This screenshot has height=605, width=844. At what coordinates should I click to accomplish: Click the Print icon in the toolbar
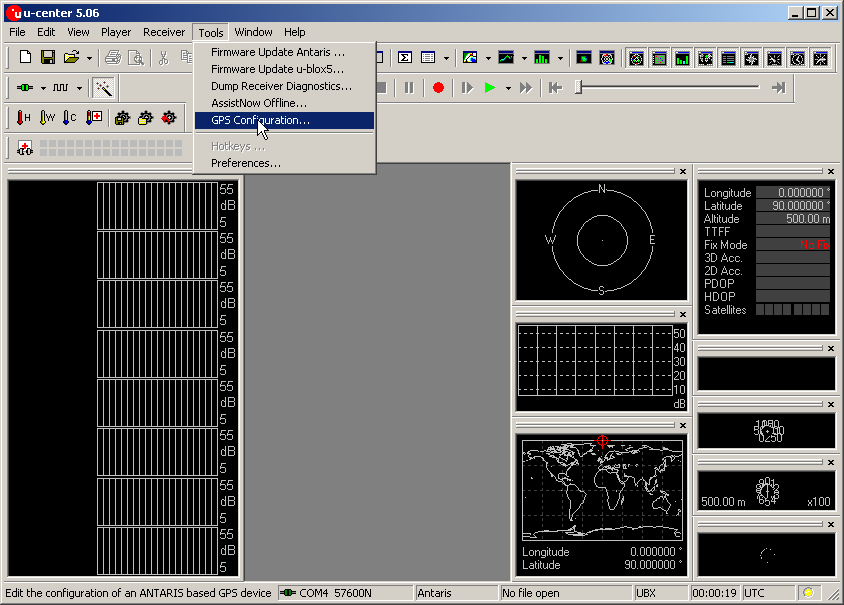click(x=113, y=57)
